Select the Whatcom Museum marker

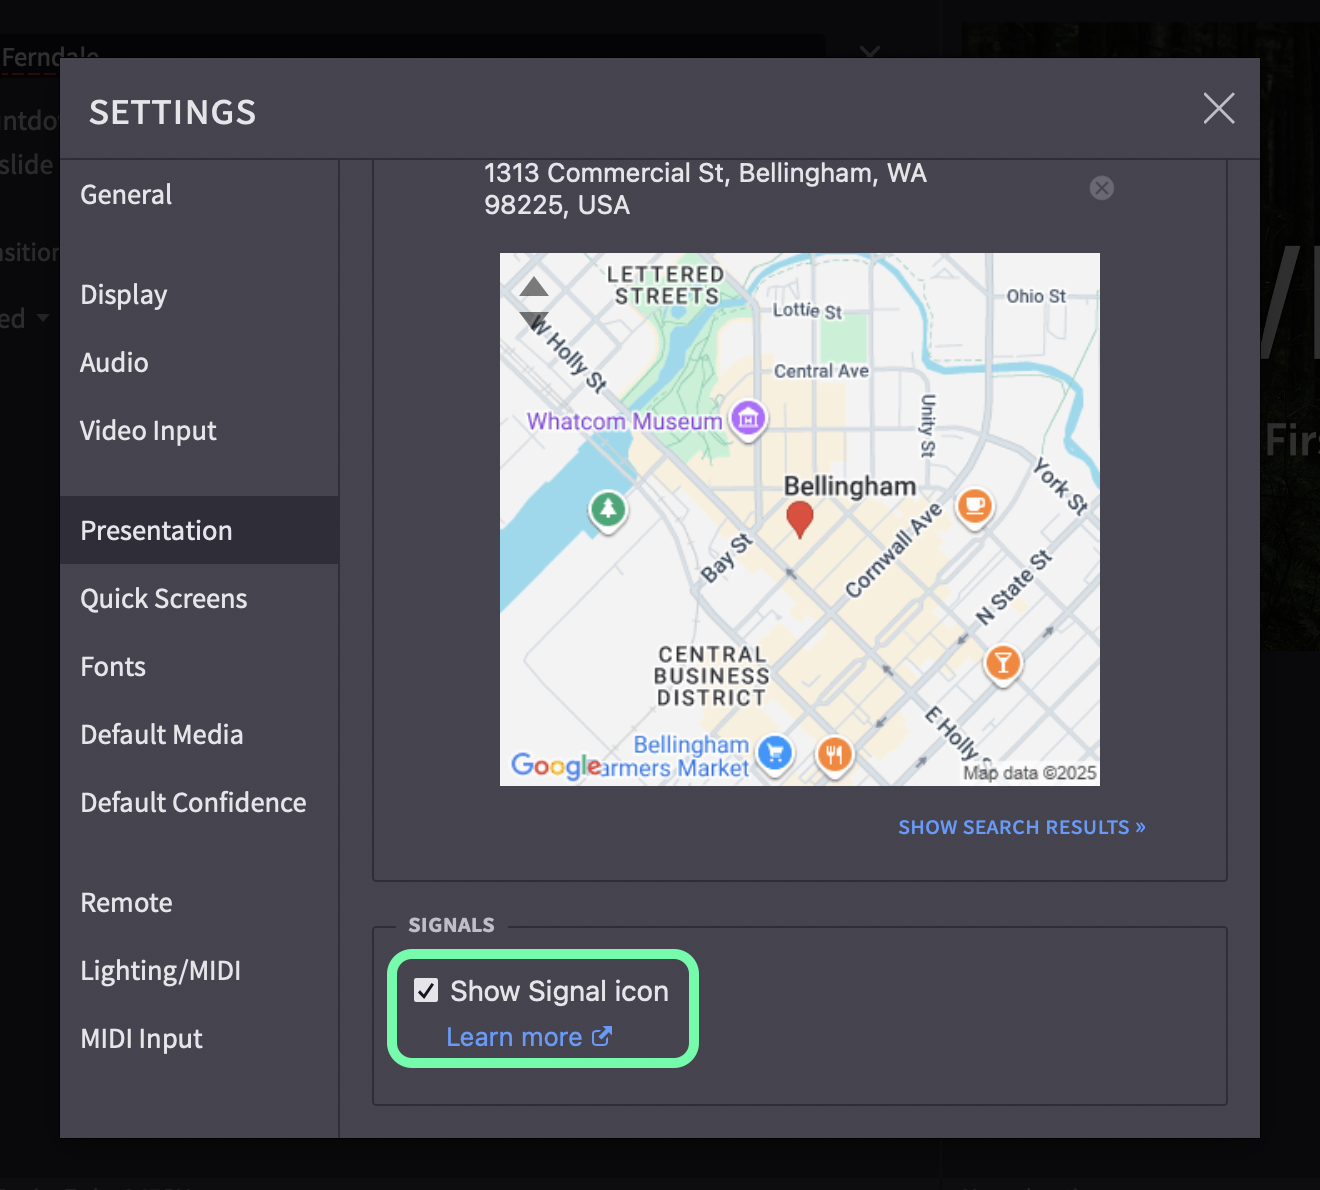point(748,420)
